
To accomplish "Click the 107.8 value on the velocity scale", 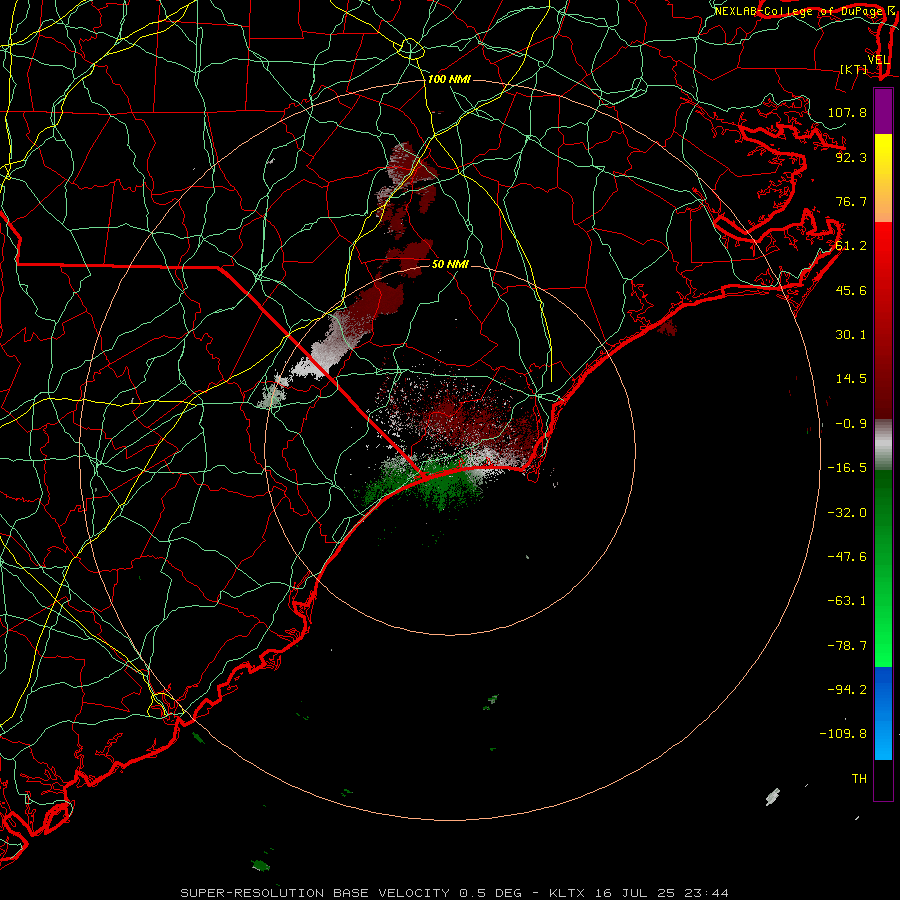I will click(x=847, y=112).
